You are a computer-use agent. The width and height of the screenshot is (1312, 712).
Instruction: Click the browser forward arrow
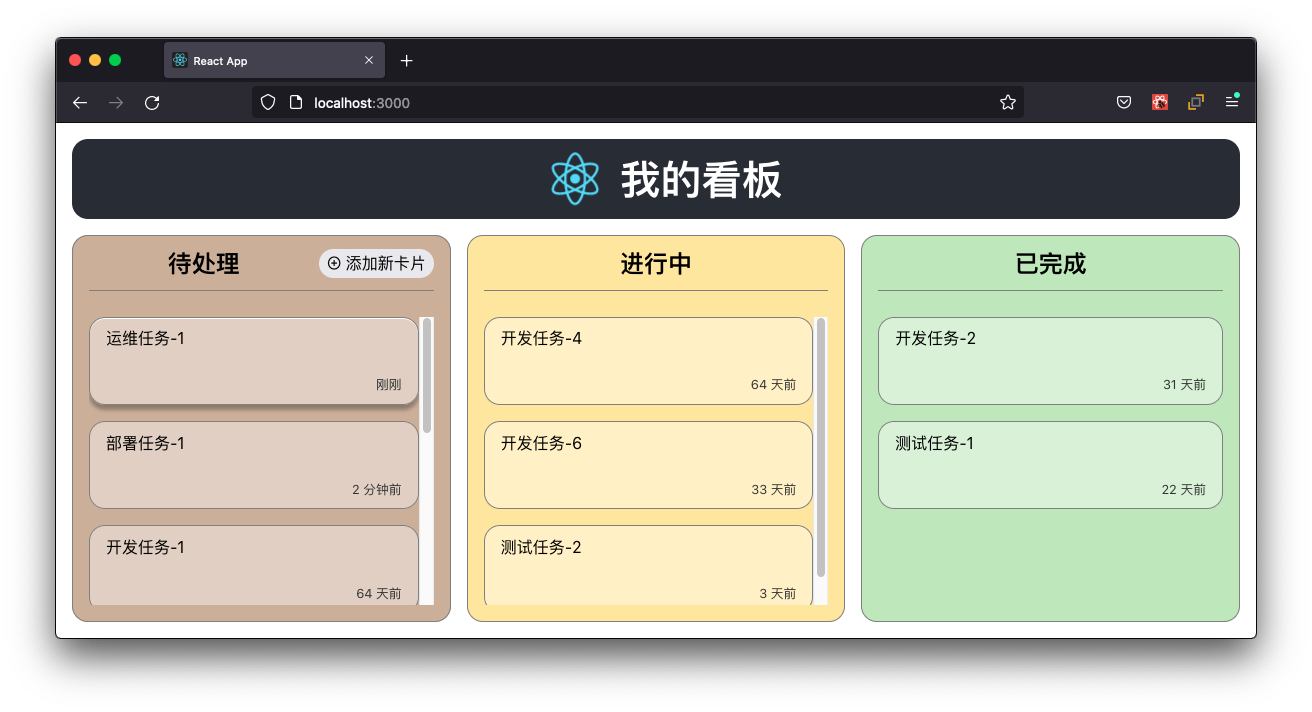[x=116, y=102]
